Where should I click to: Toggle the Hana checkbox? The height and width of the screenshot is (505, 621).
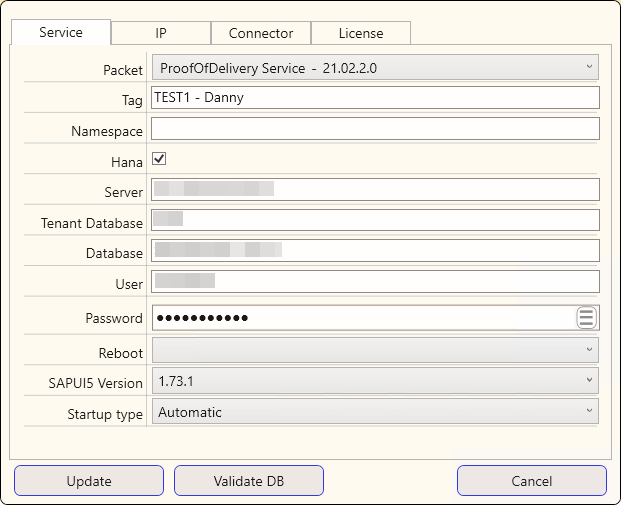[x=159, y=159]
